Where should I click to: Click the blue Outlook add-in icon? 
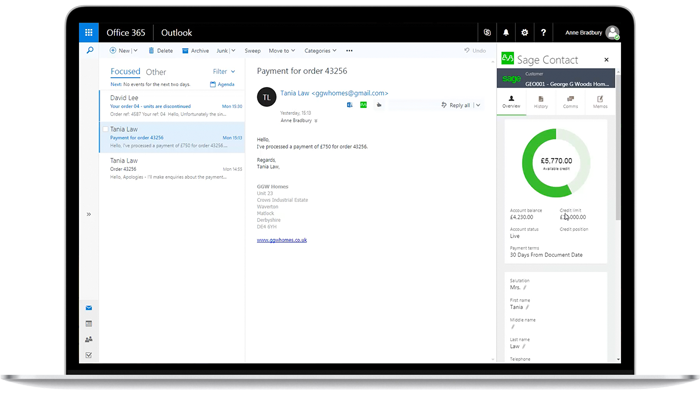(350, 105)
